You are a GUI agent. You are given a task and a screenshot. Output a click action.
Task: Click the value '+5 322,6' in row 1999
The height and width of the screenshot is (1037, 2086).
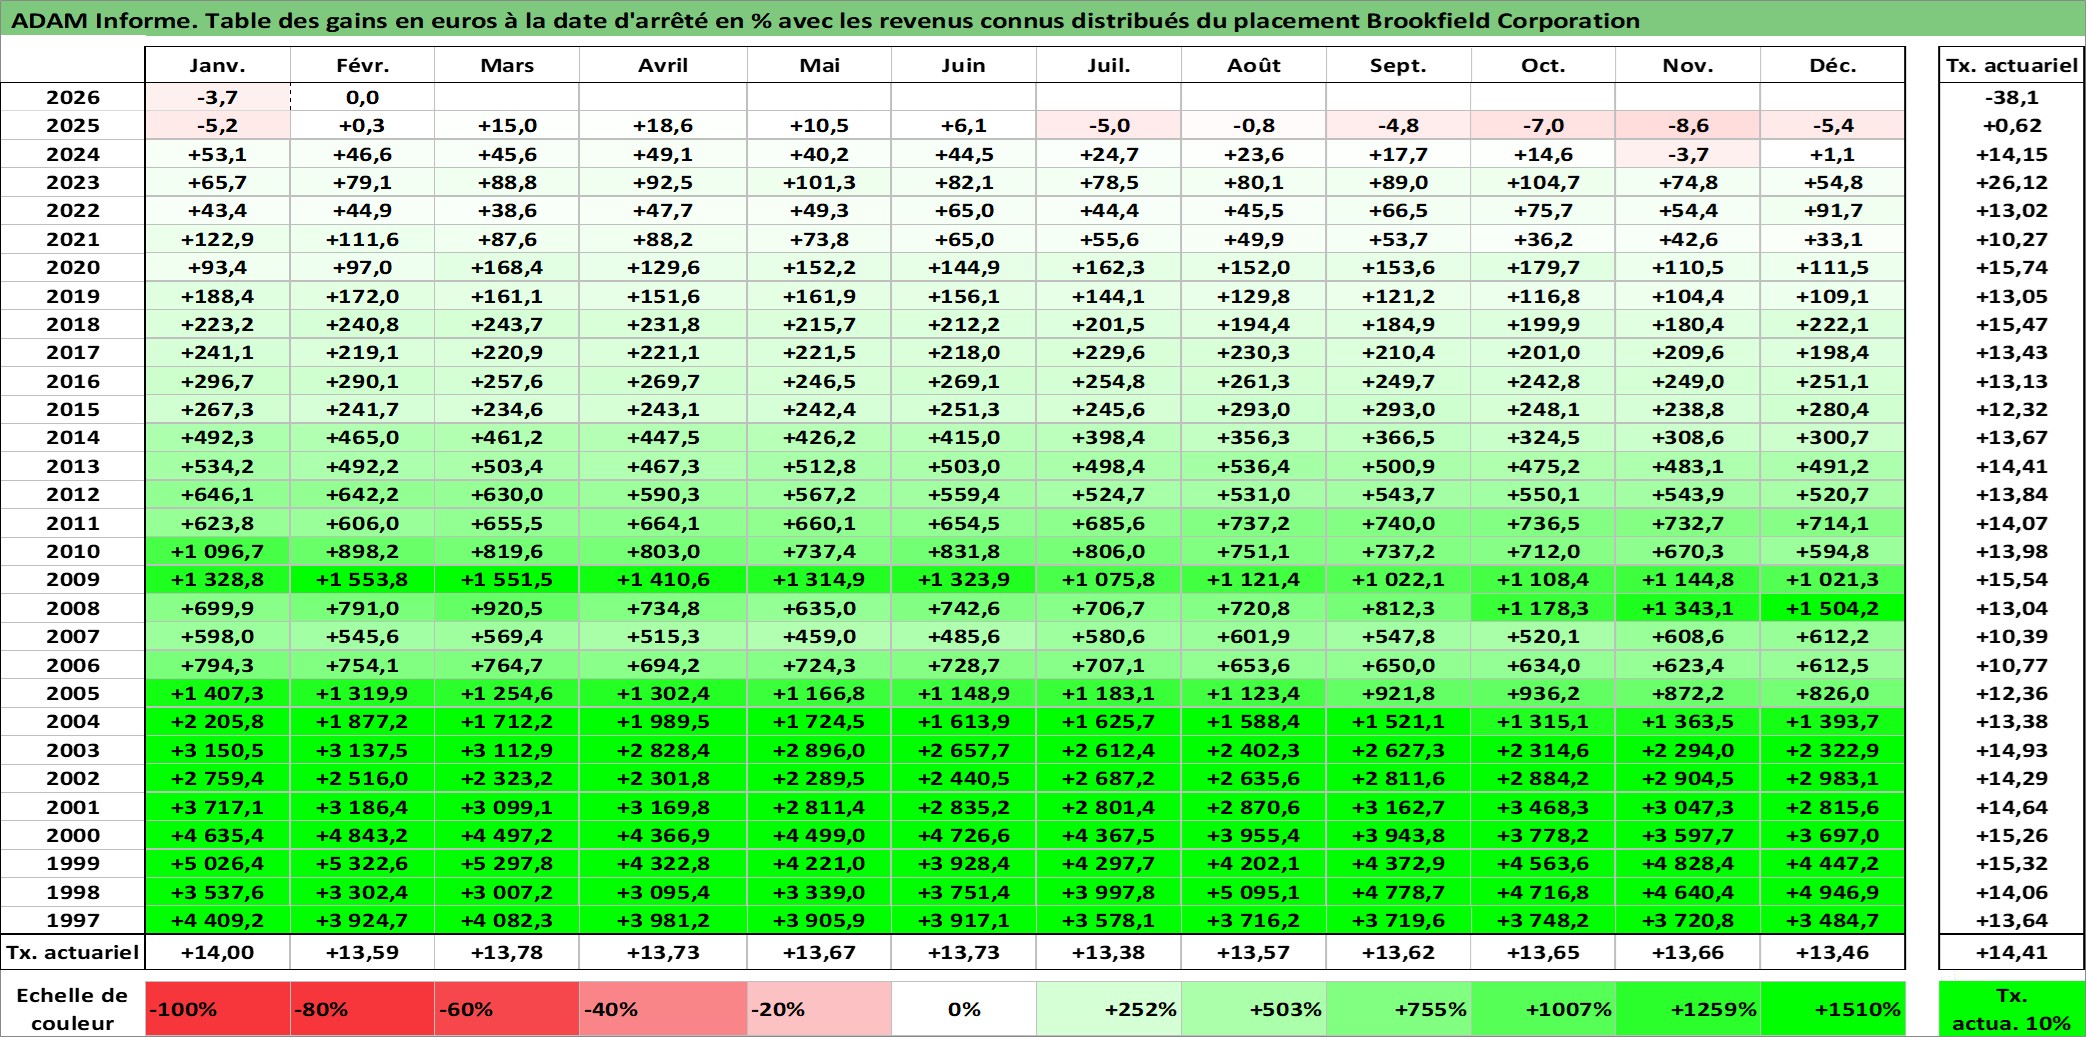pos(362,864)
